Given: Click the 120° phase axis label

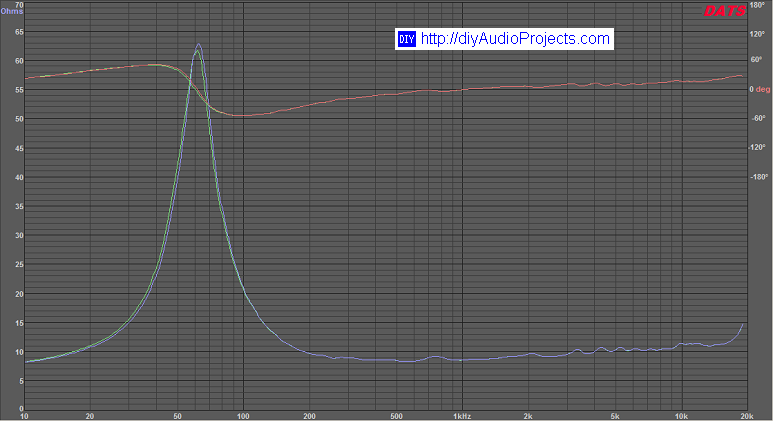Looking at the screenshot, I should pyautogui.click(x=758, y=32).
